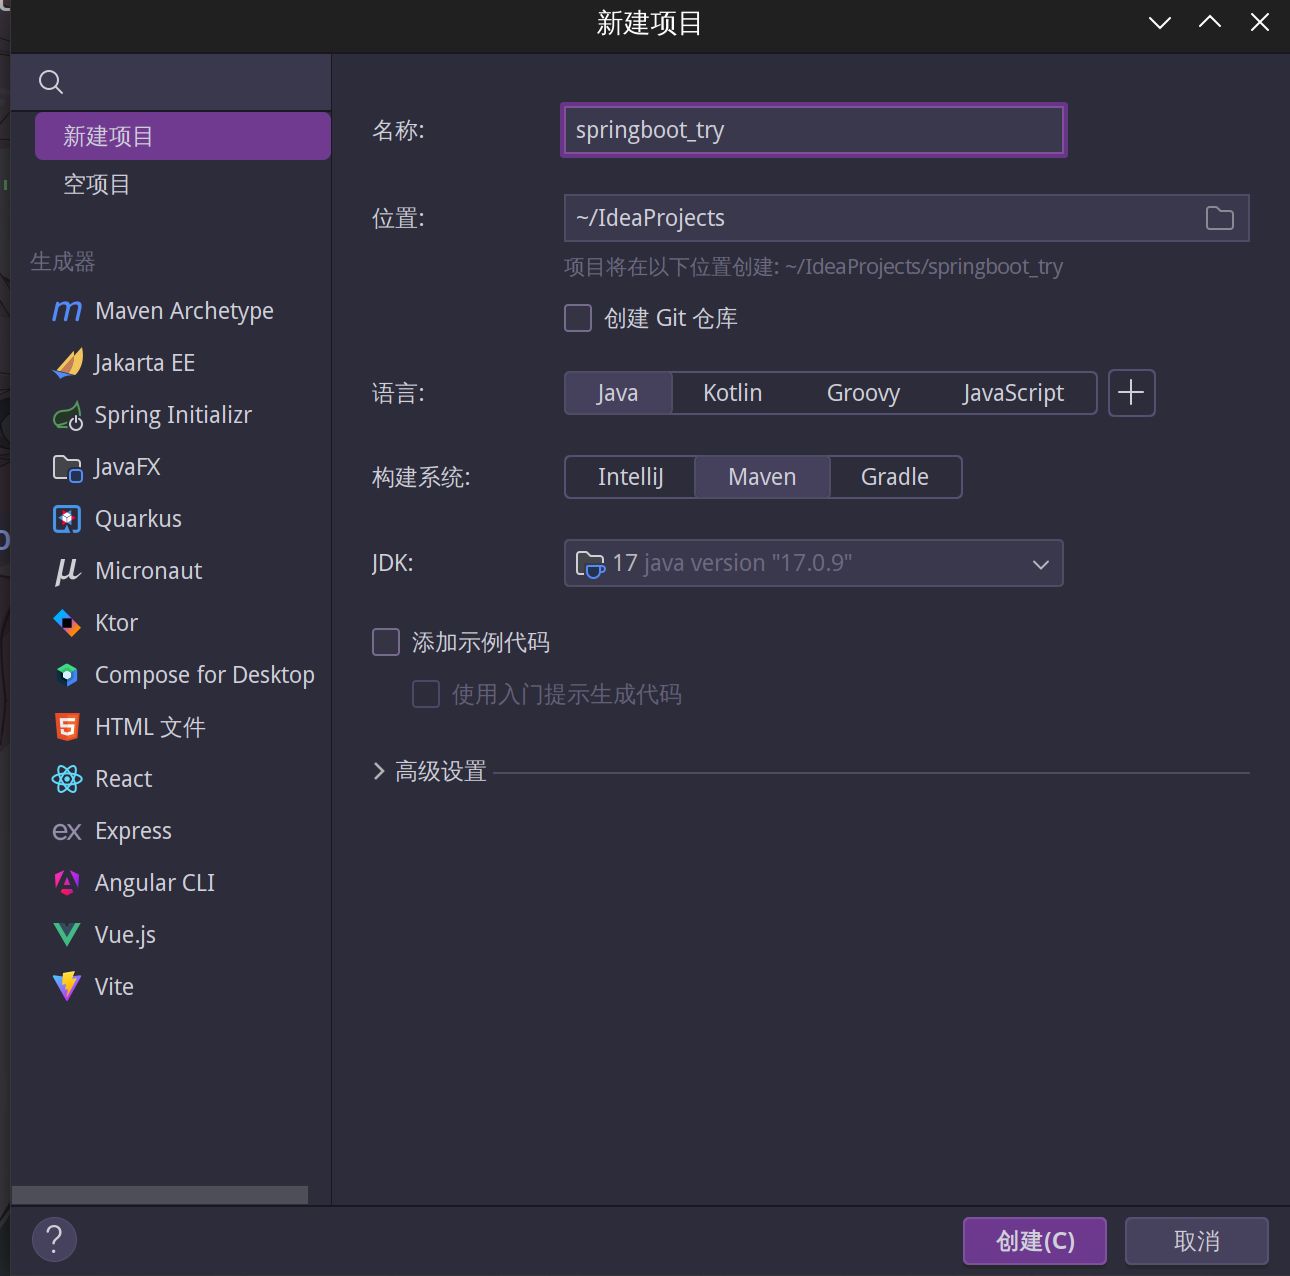Select the Quarkus generator icon
This screenshot has height=1276, width=1290.
67,519
